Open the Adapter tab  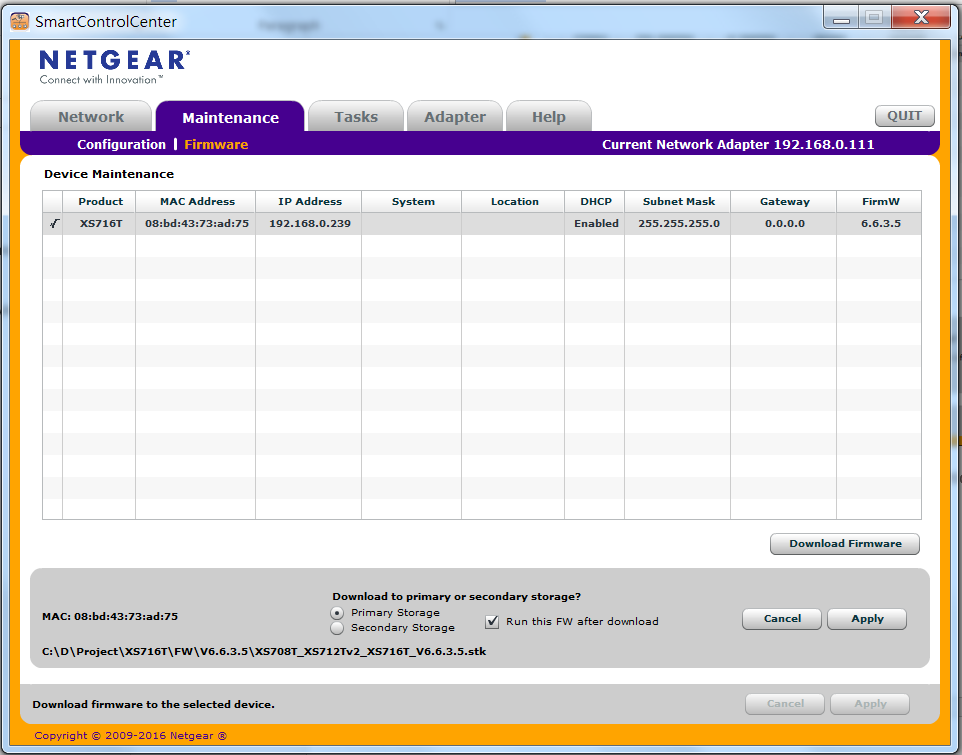tap(455, 117)
